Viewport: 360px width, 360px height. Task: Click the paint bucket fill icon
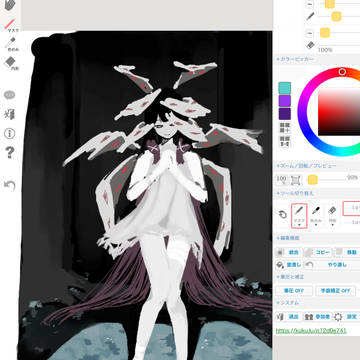click(x=280, y=265)
